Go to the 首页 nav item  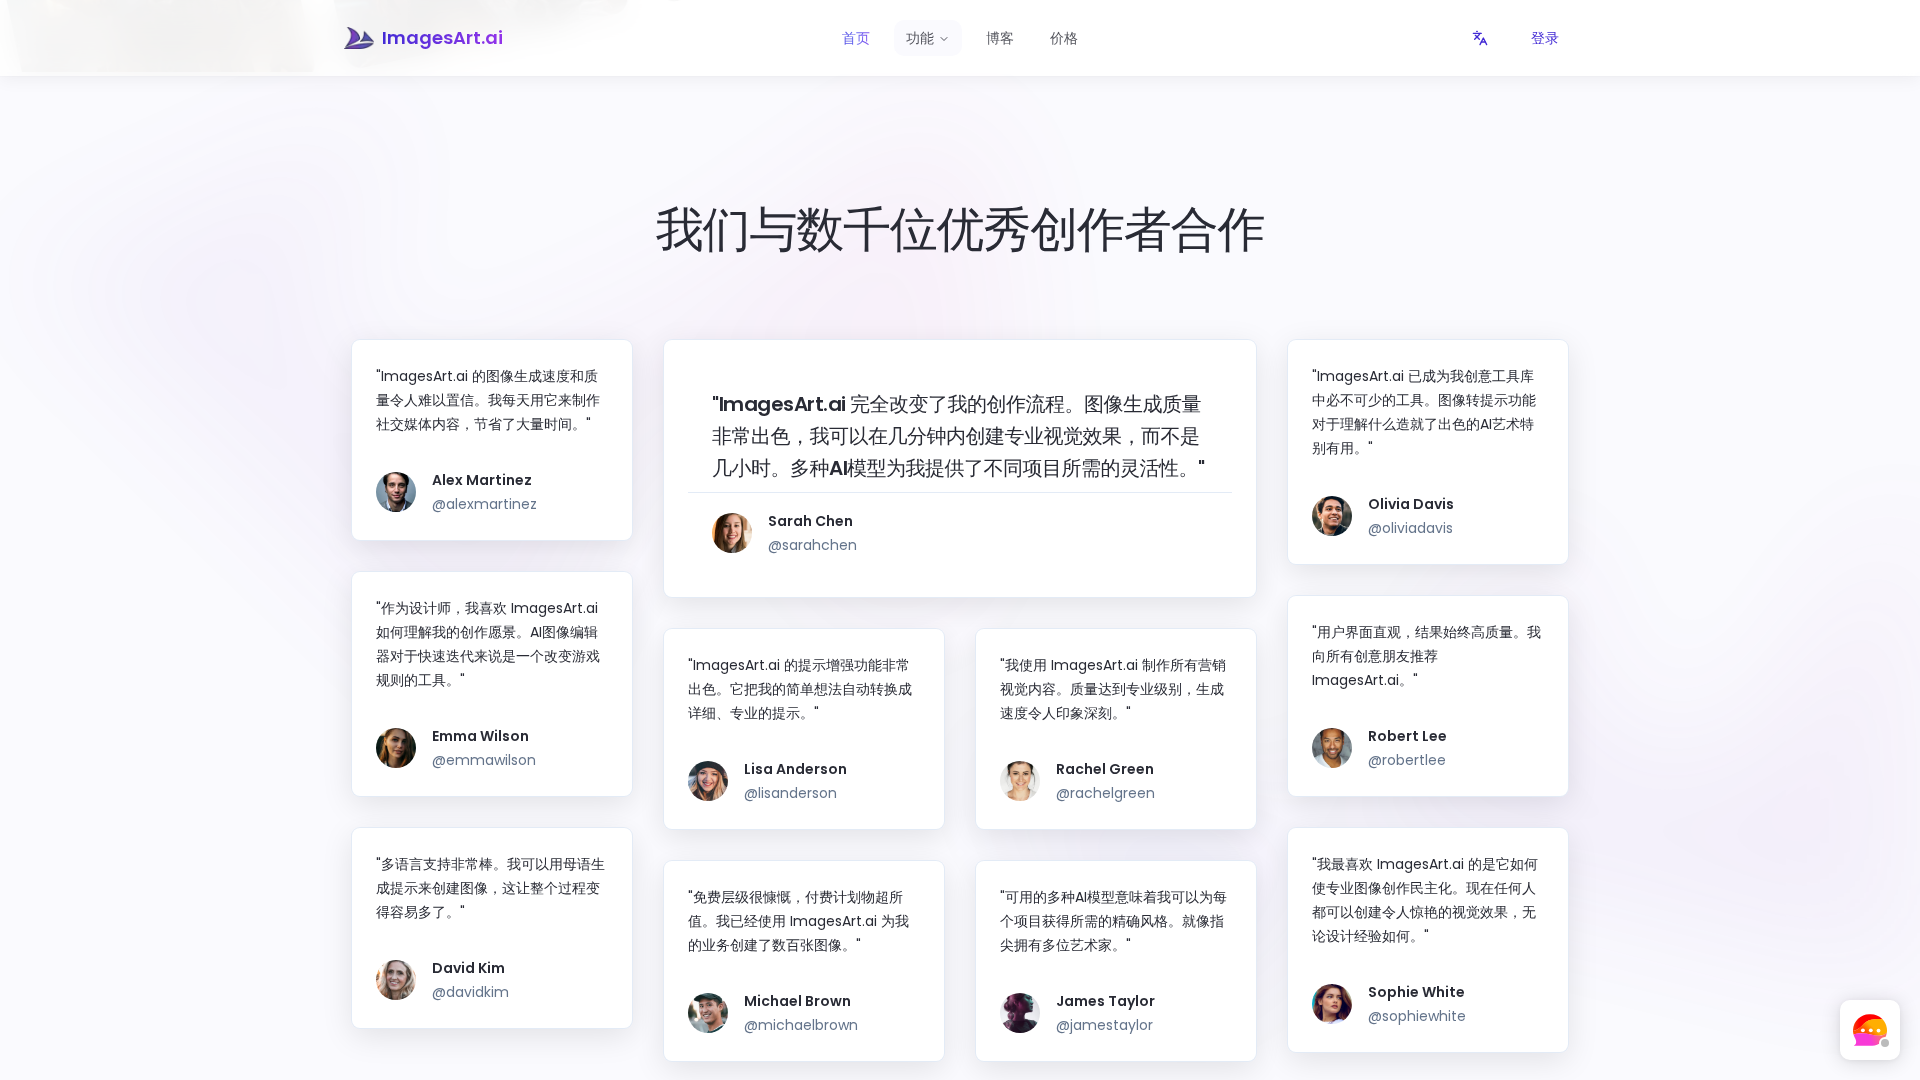coord(856,38)
